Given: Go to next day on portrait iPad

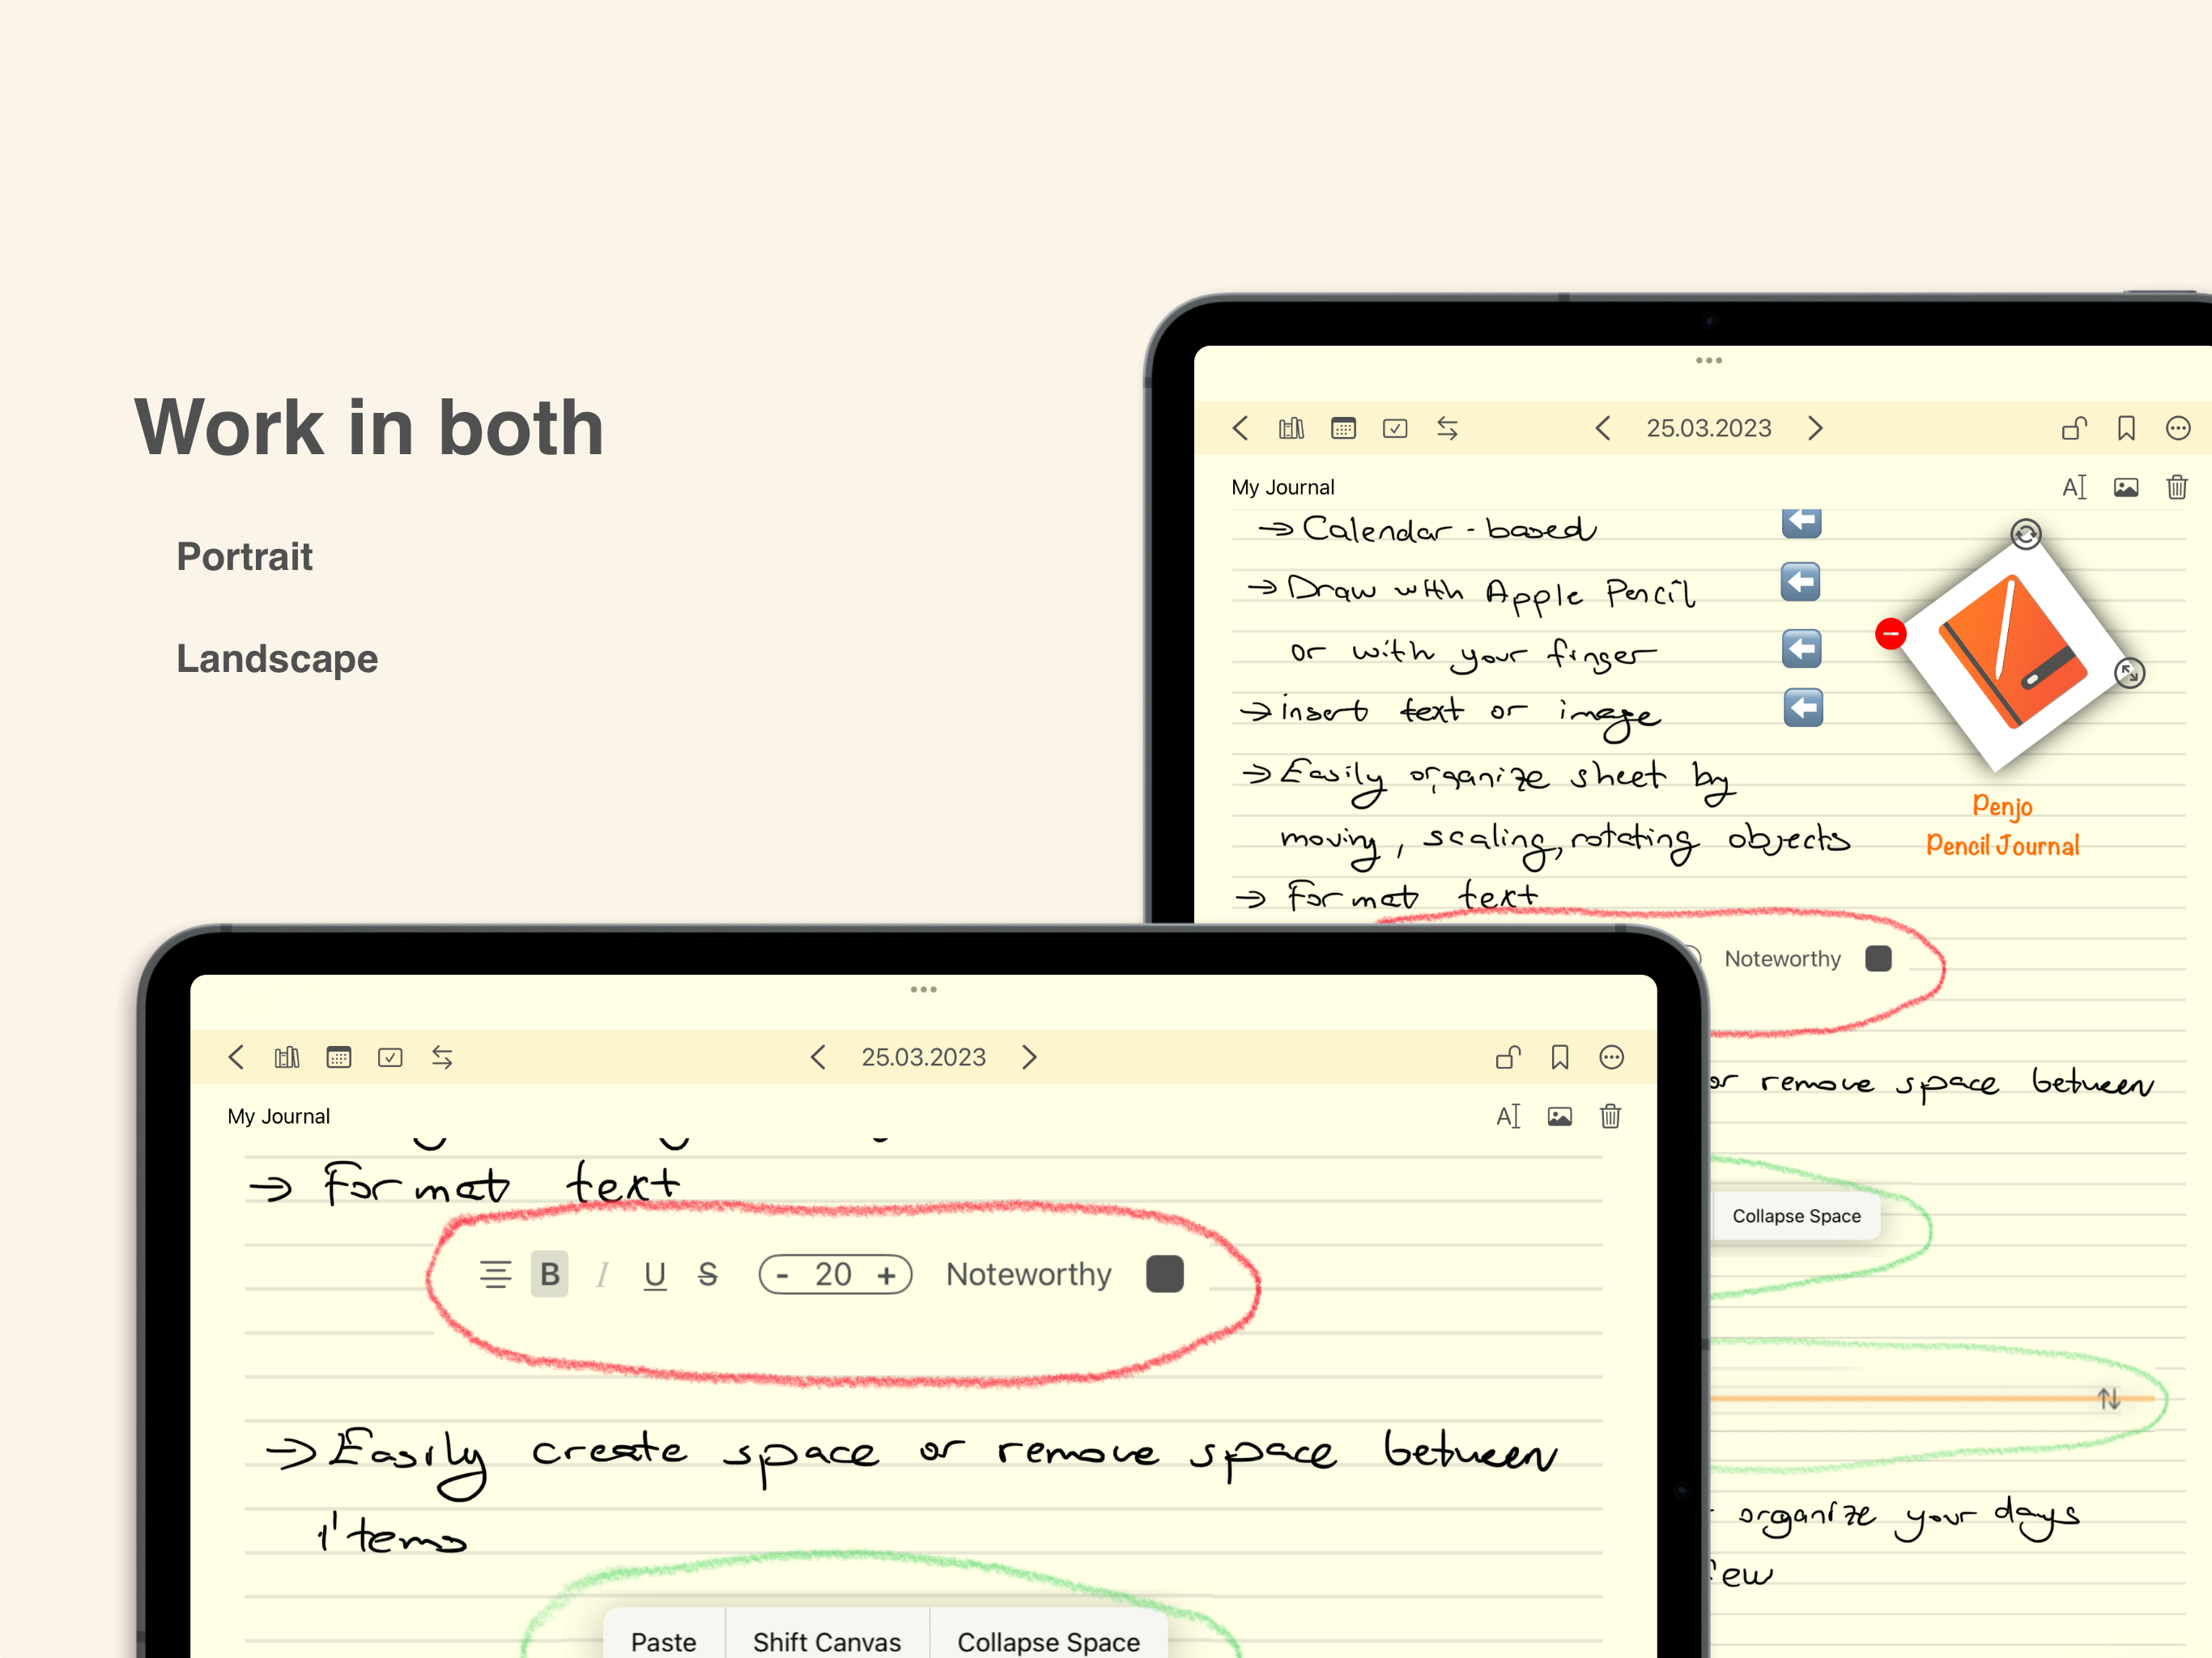Looking at the screenshot, I should [x=1815, y=428].
